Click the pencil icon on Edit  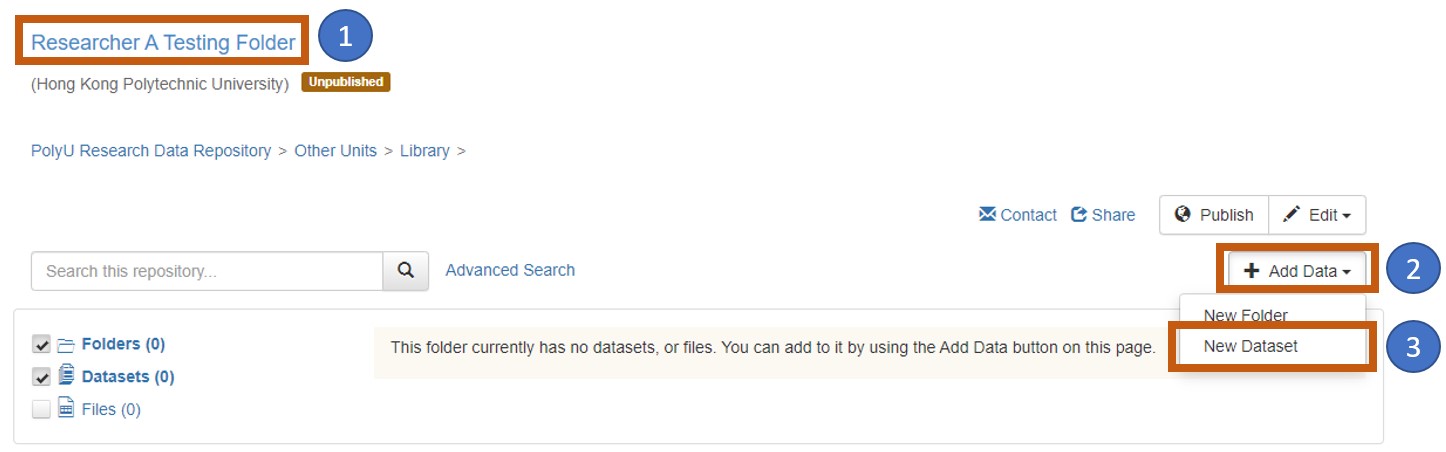pyautogui.click(x=1292, y=214)
